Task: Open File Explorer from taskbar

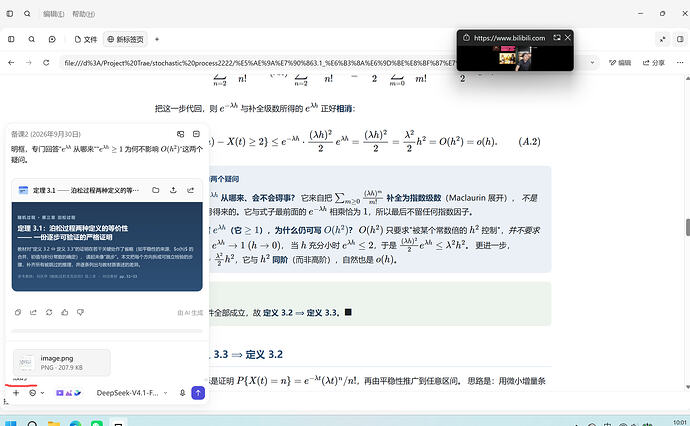Action: tap(54, 423)
